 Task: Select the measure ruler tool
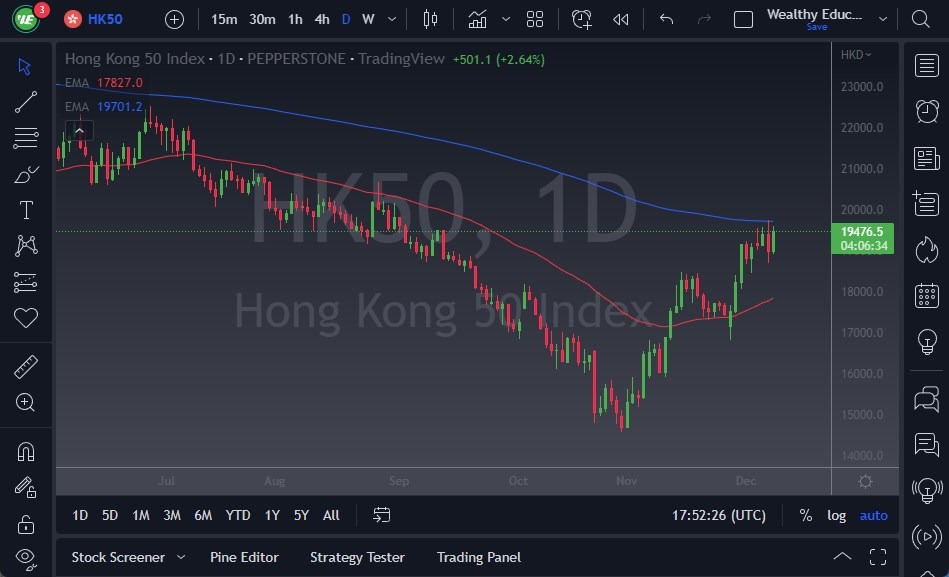pos(25,366)
